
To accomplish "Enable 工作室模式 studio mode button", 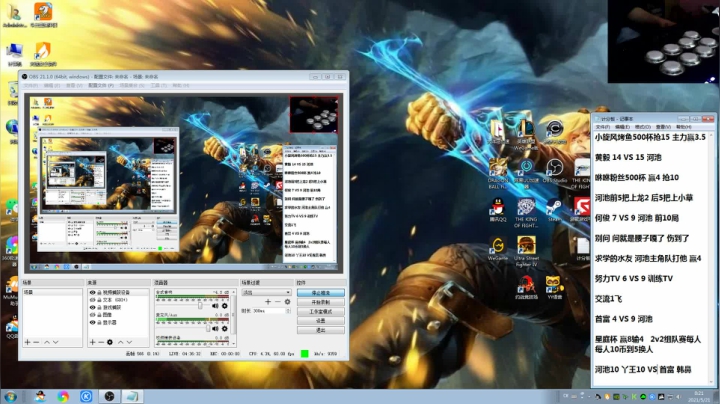I will point(321,312).
